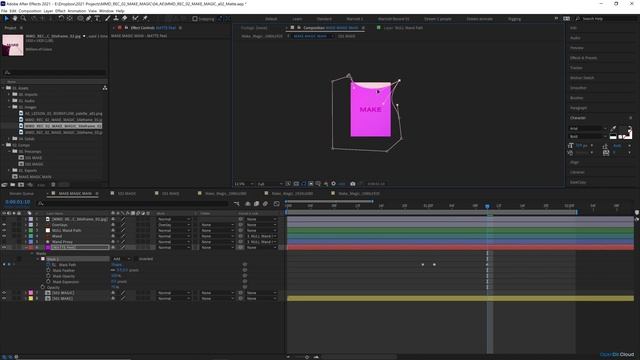Viewport: 640px width, 360px height.
Task: Select the Pen tool
Action: tap(89, 18)
